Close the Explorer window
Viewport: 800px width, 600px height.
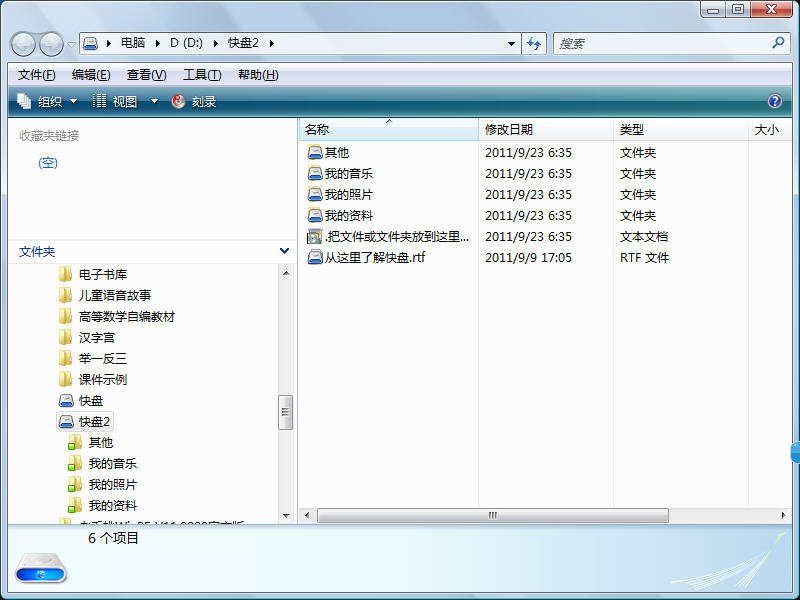[x=771, y=9]
